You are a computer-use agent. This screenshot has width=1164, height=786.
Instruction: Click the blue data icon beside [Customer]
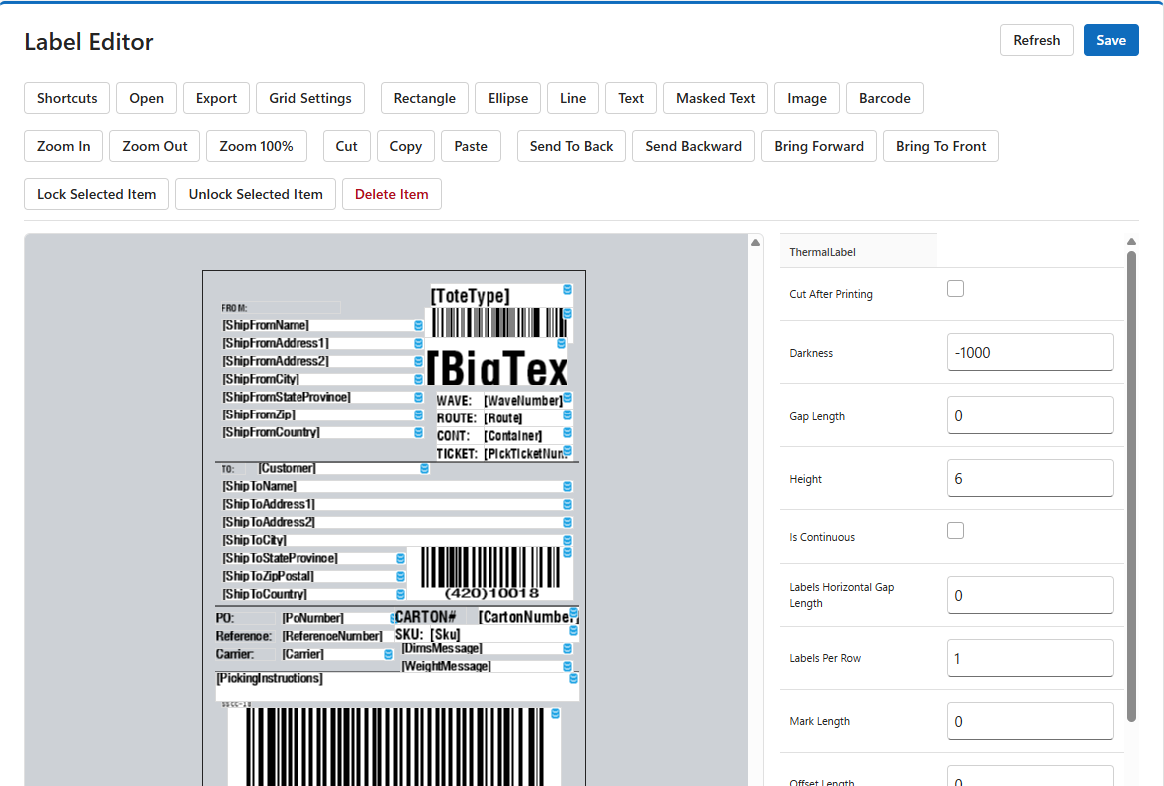(425, 469)
